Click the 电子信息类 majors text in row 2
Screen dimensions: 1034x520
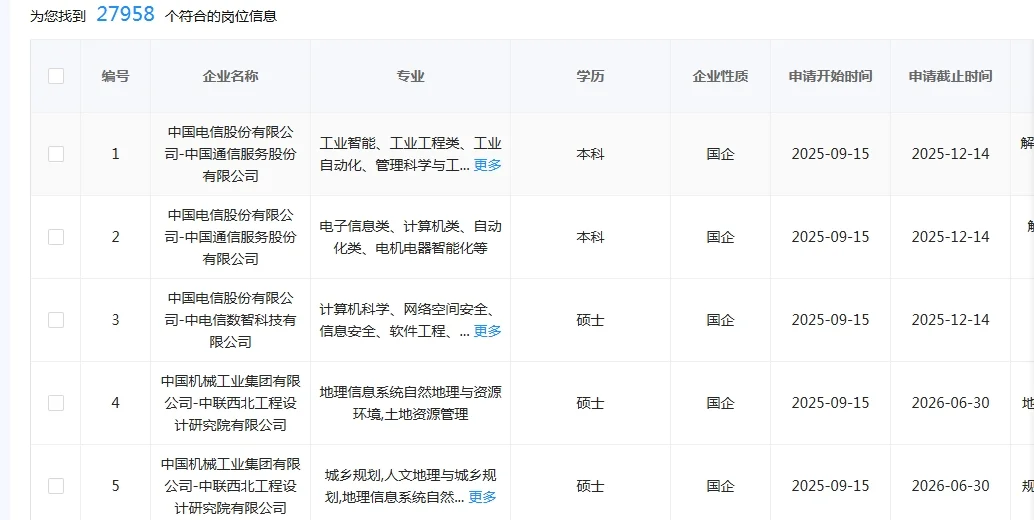coord(410,237)
